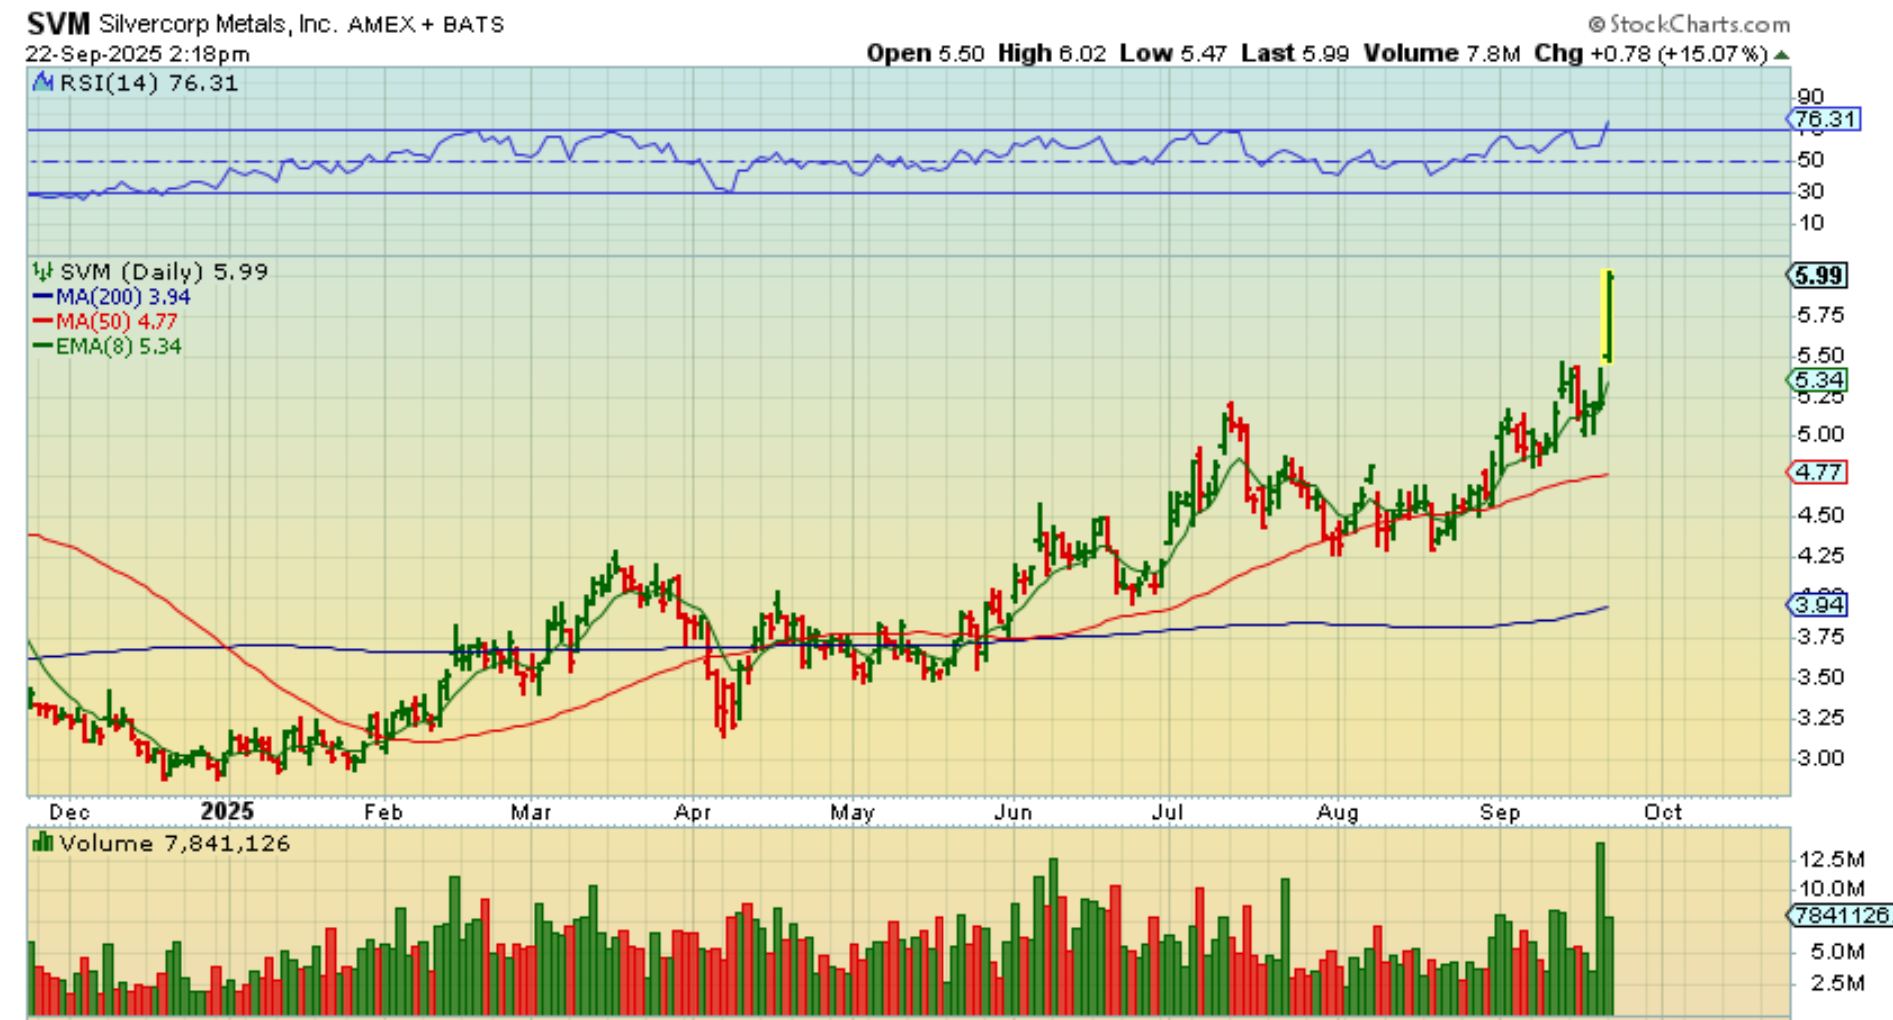
Task: Click the 12.5M label on the volume axis
Action: 1832,860
